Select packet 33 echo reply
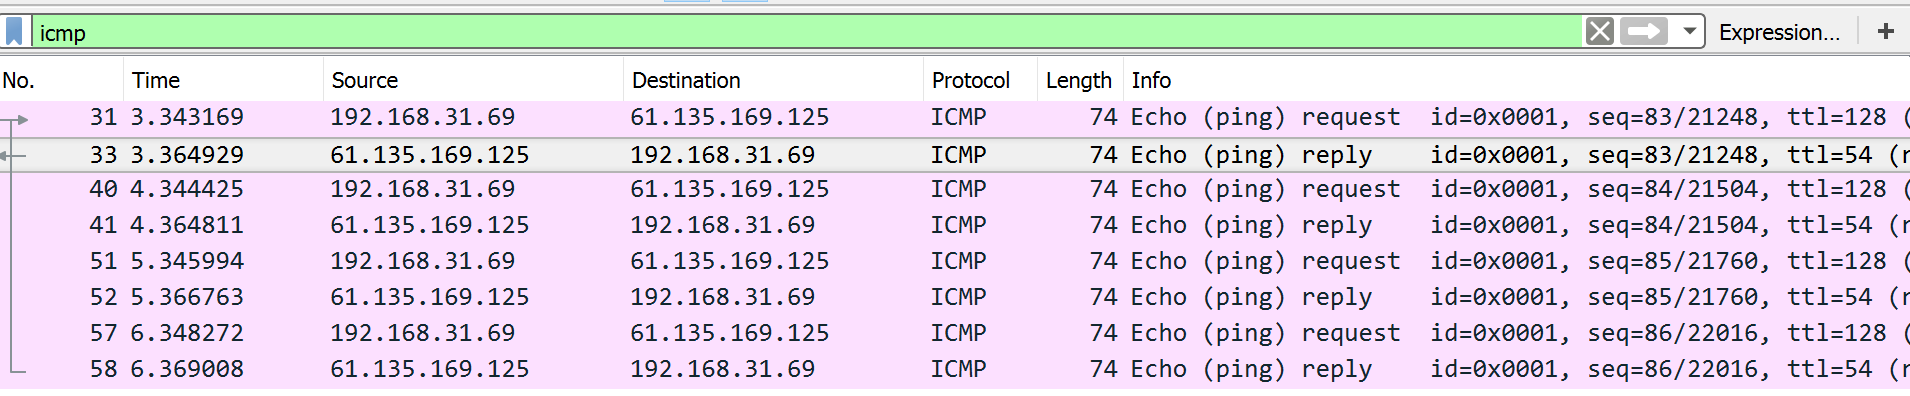The height and width of the screenshot is (396, 1910). 955,155
